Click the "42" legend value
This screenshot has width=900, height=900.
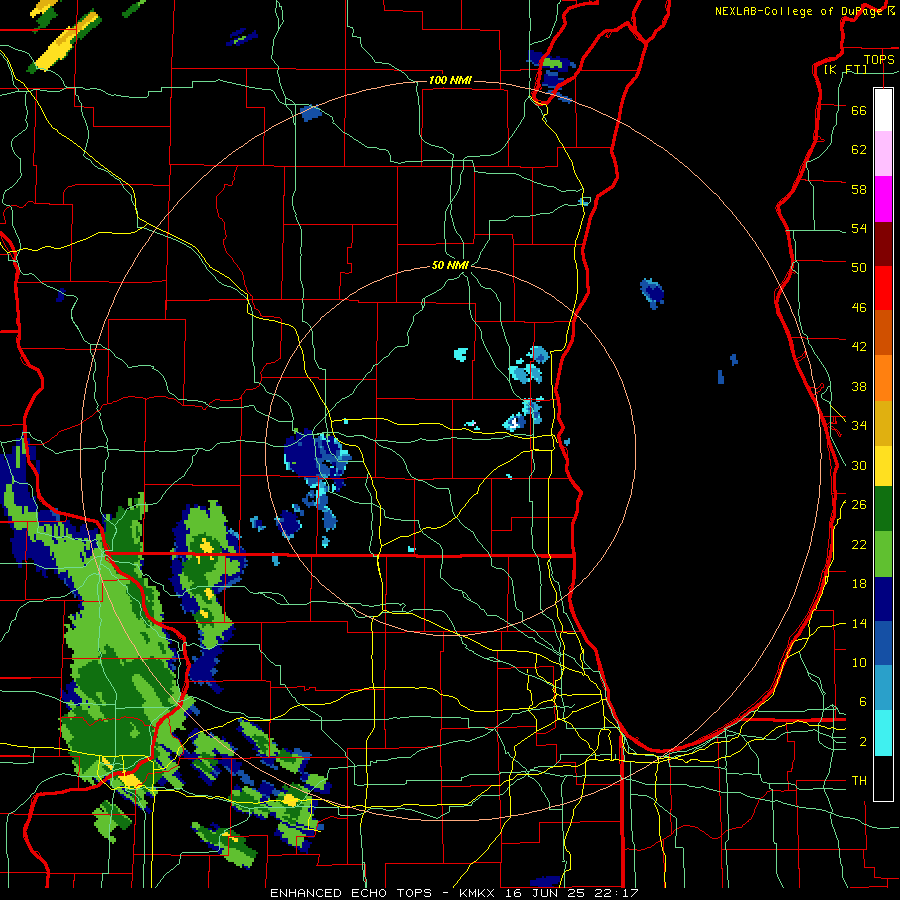pyautogui.click(x=859, y=347)
